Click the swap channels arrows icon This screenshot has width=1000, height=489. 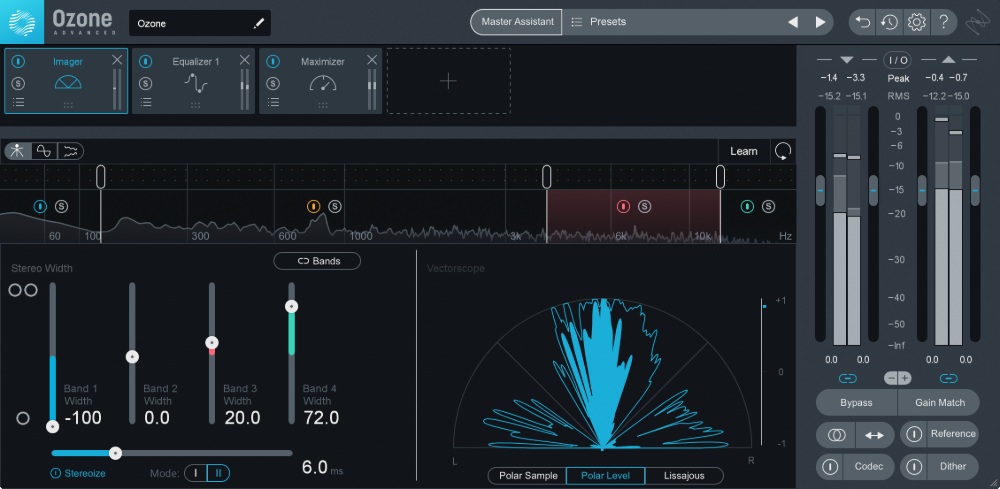(x=873, y=435)
